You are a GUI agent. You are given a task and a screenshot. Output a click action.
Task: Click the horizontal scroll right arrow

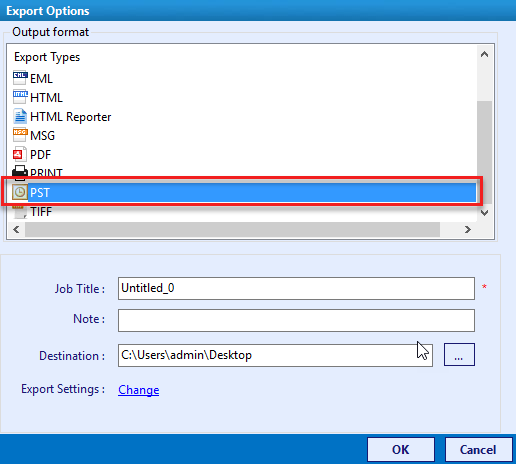(468, 229)
